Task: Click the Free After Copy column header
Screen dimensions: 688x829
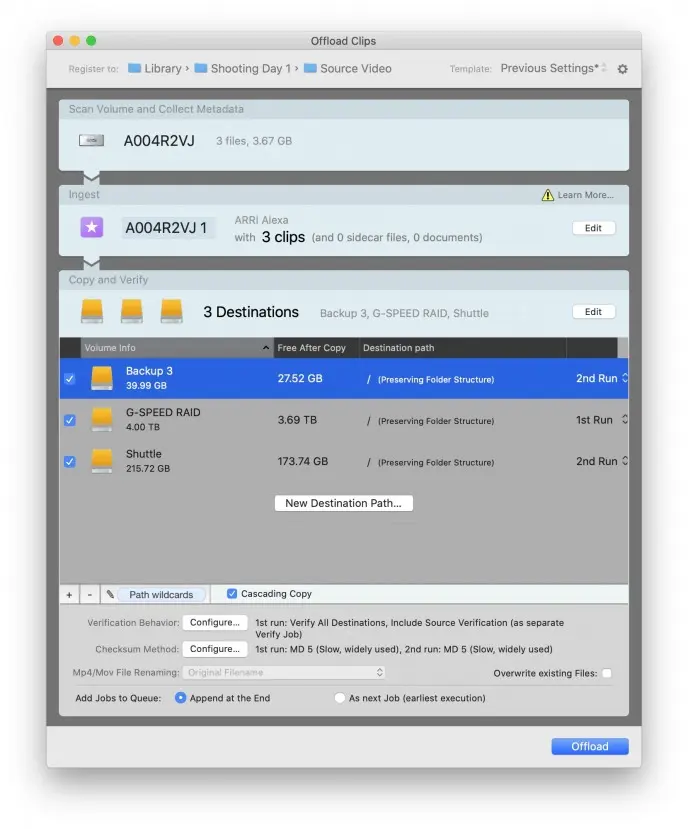Action: click(x=311, y=348)
